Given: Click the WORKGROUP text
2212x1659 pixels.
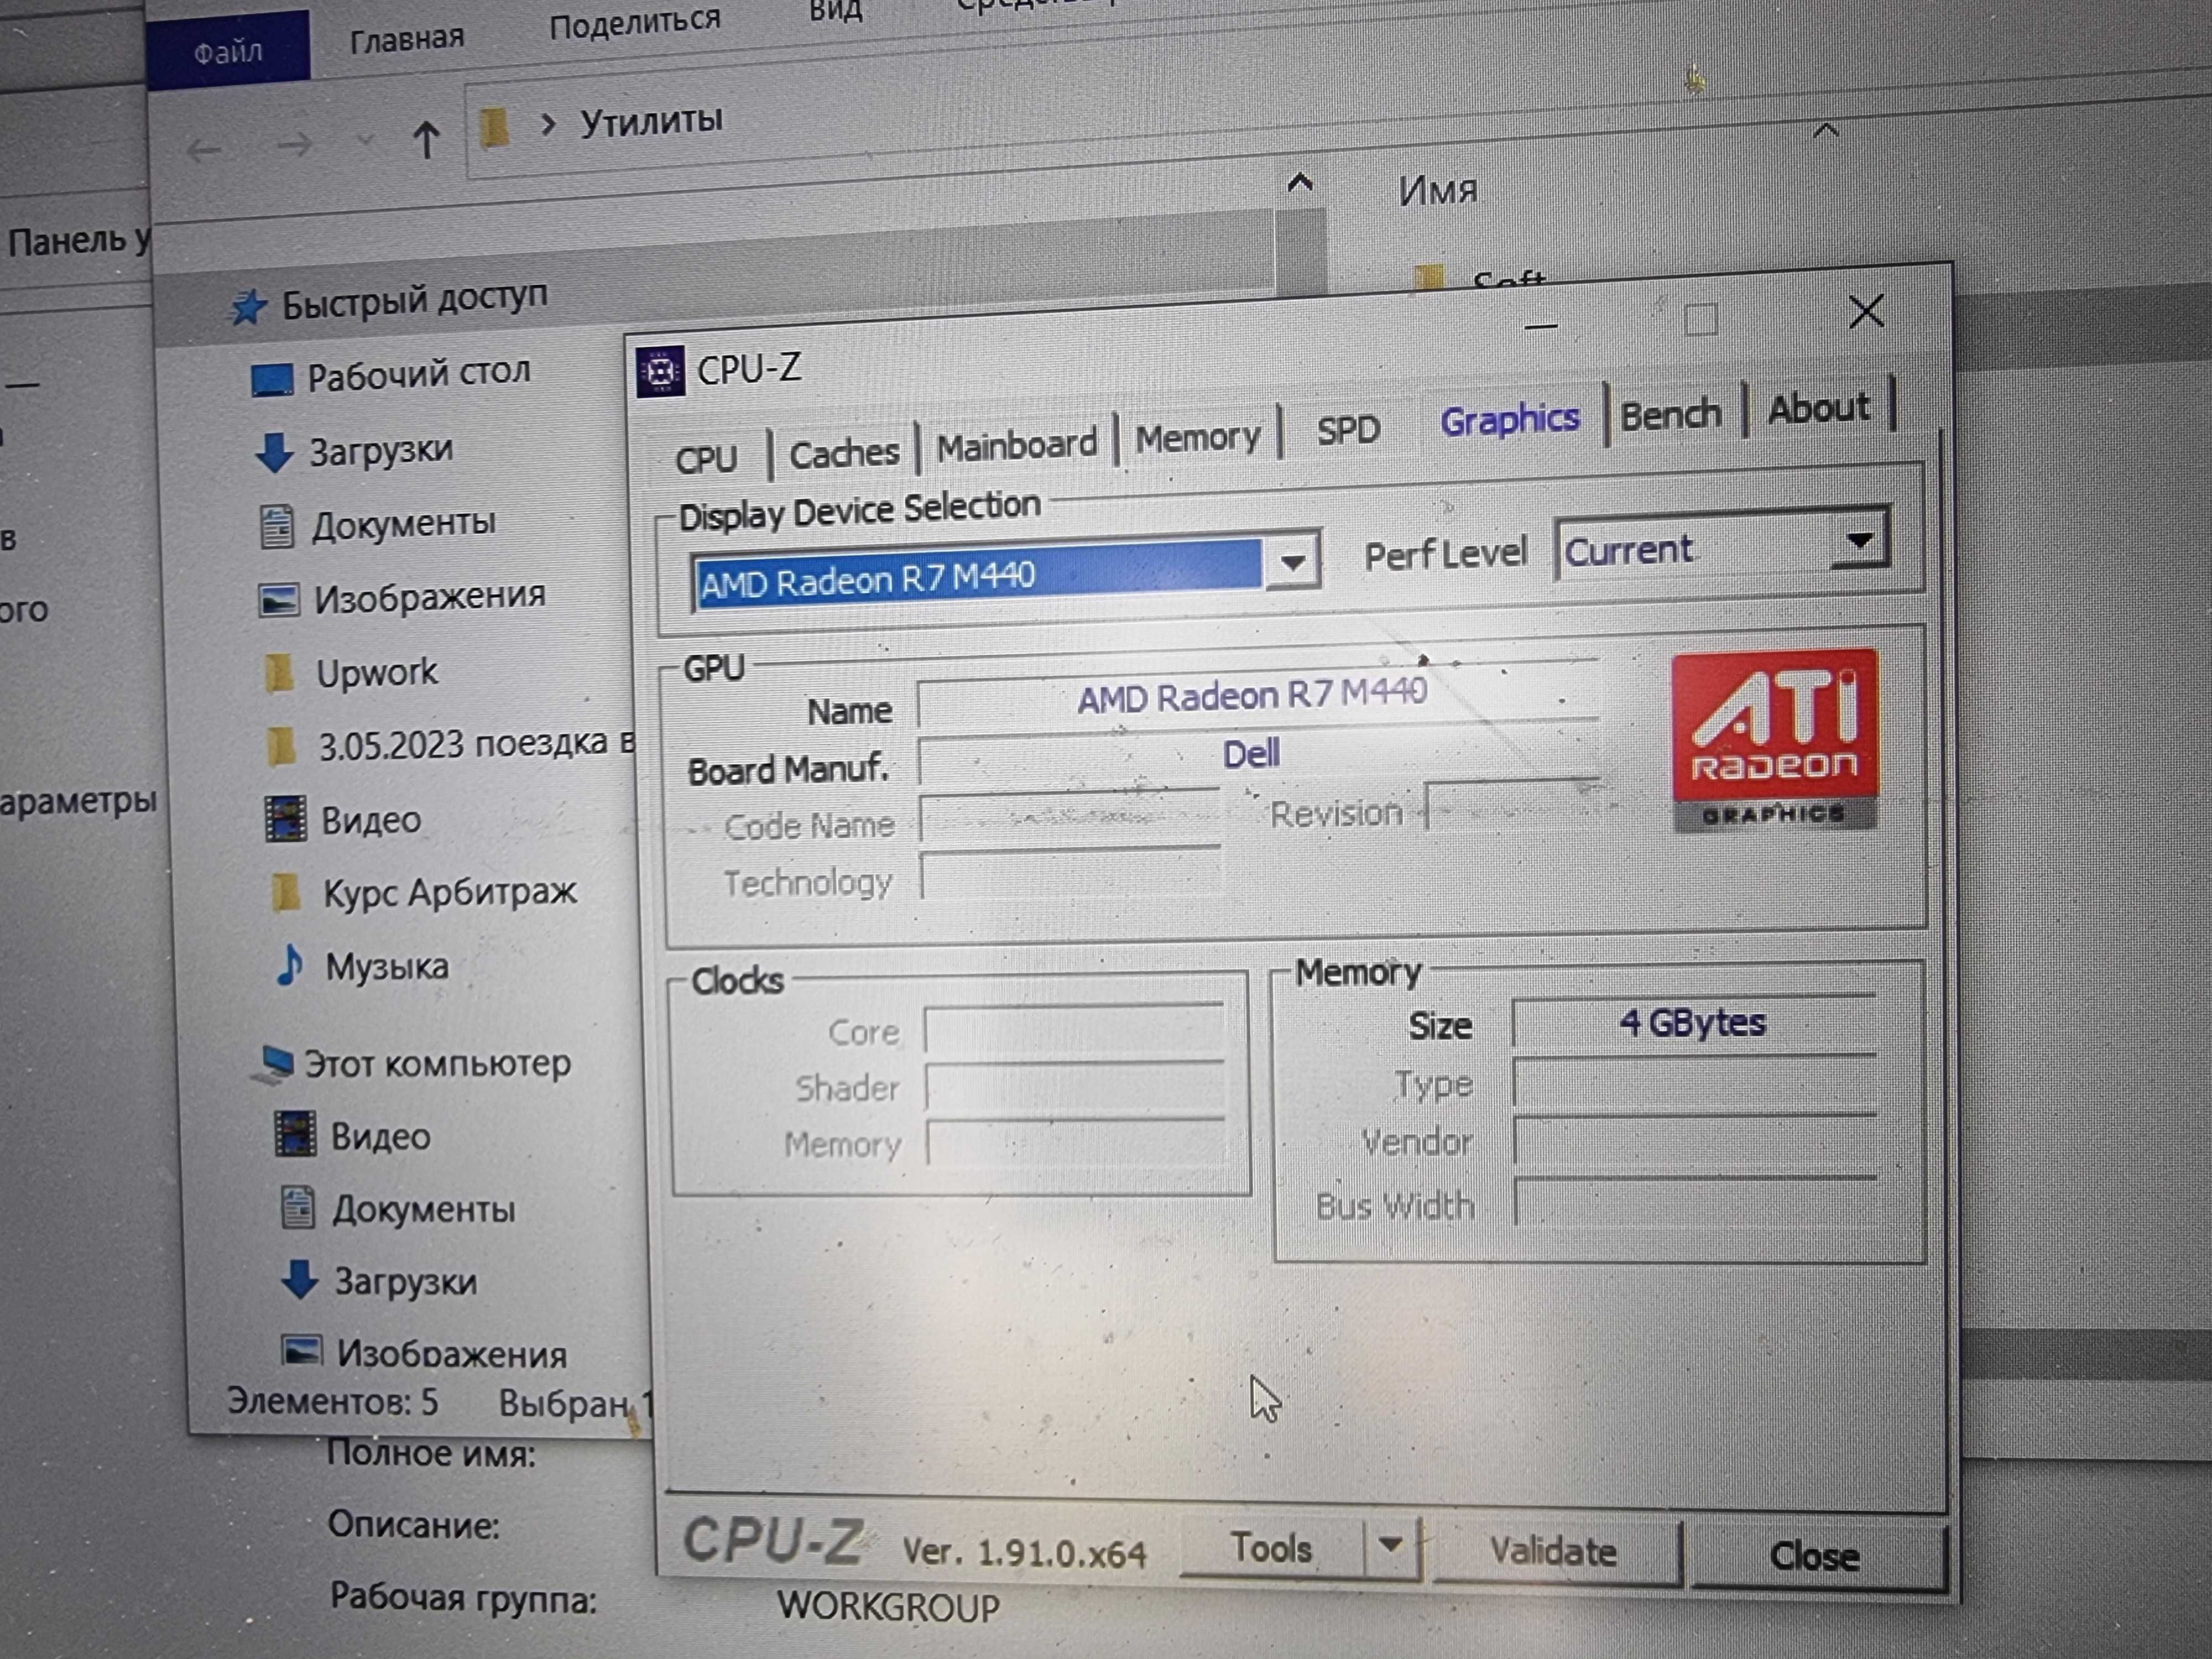Looking at the screenshot, I should 889,1607.
